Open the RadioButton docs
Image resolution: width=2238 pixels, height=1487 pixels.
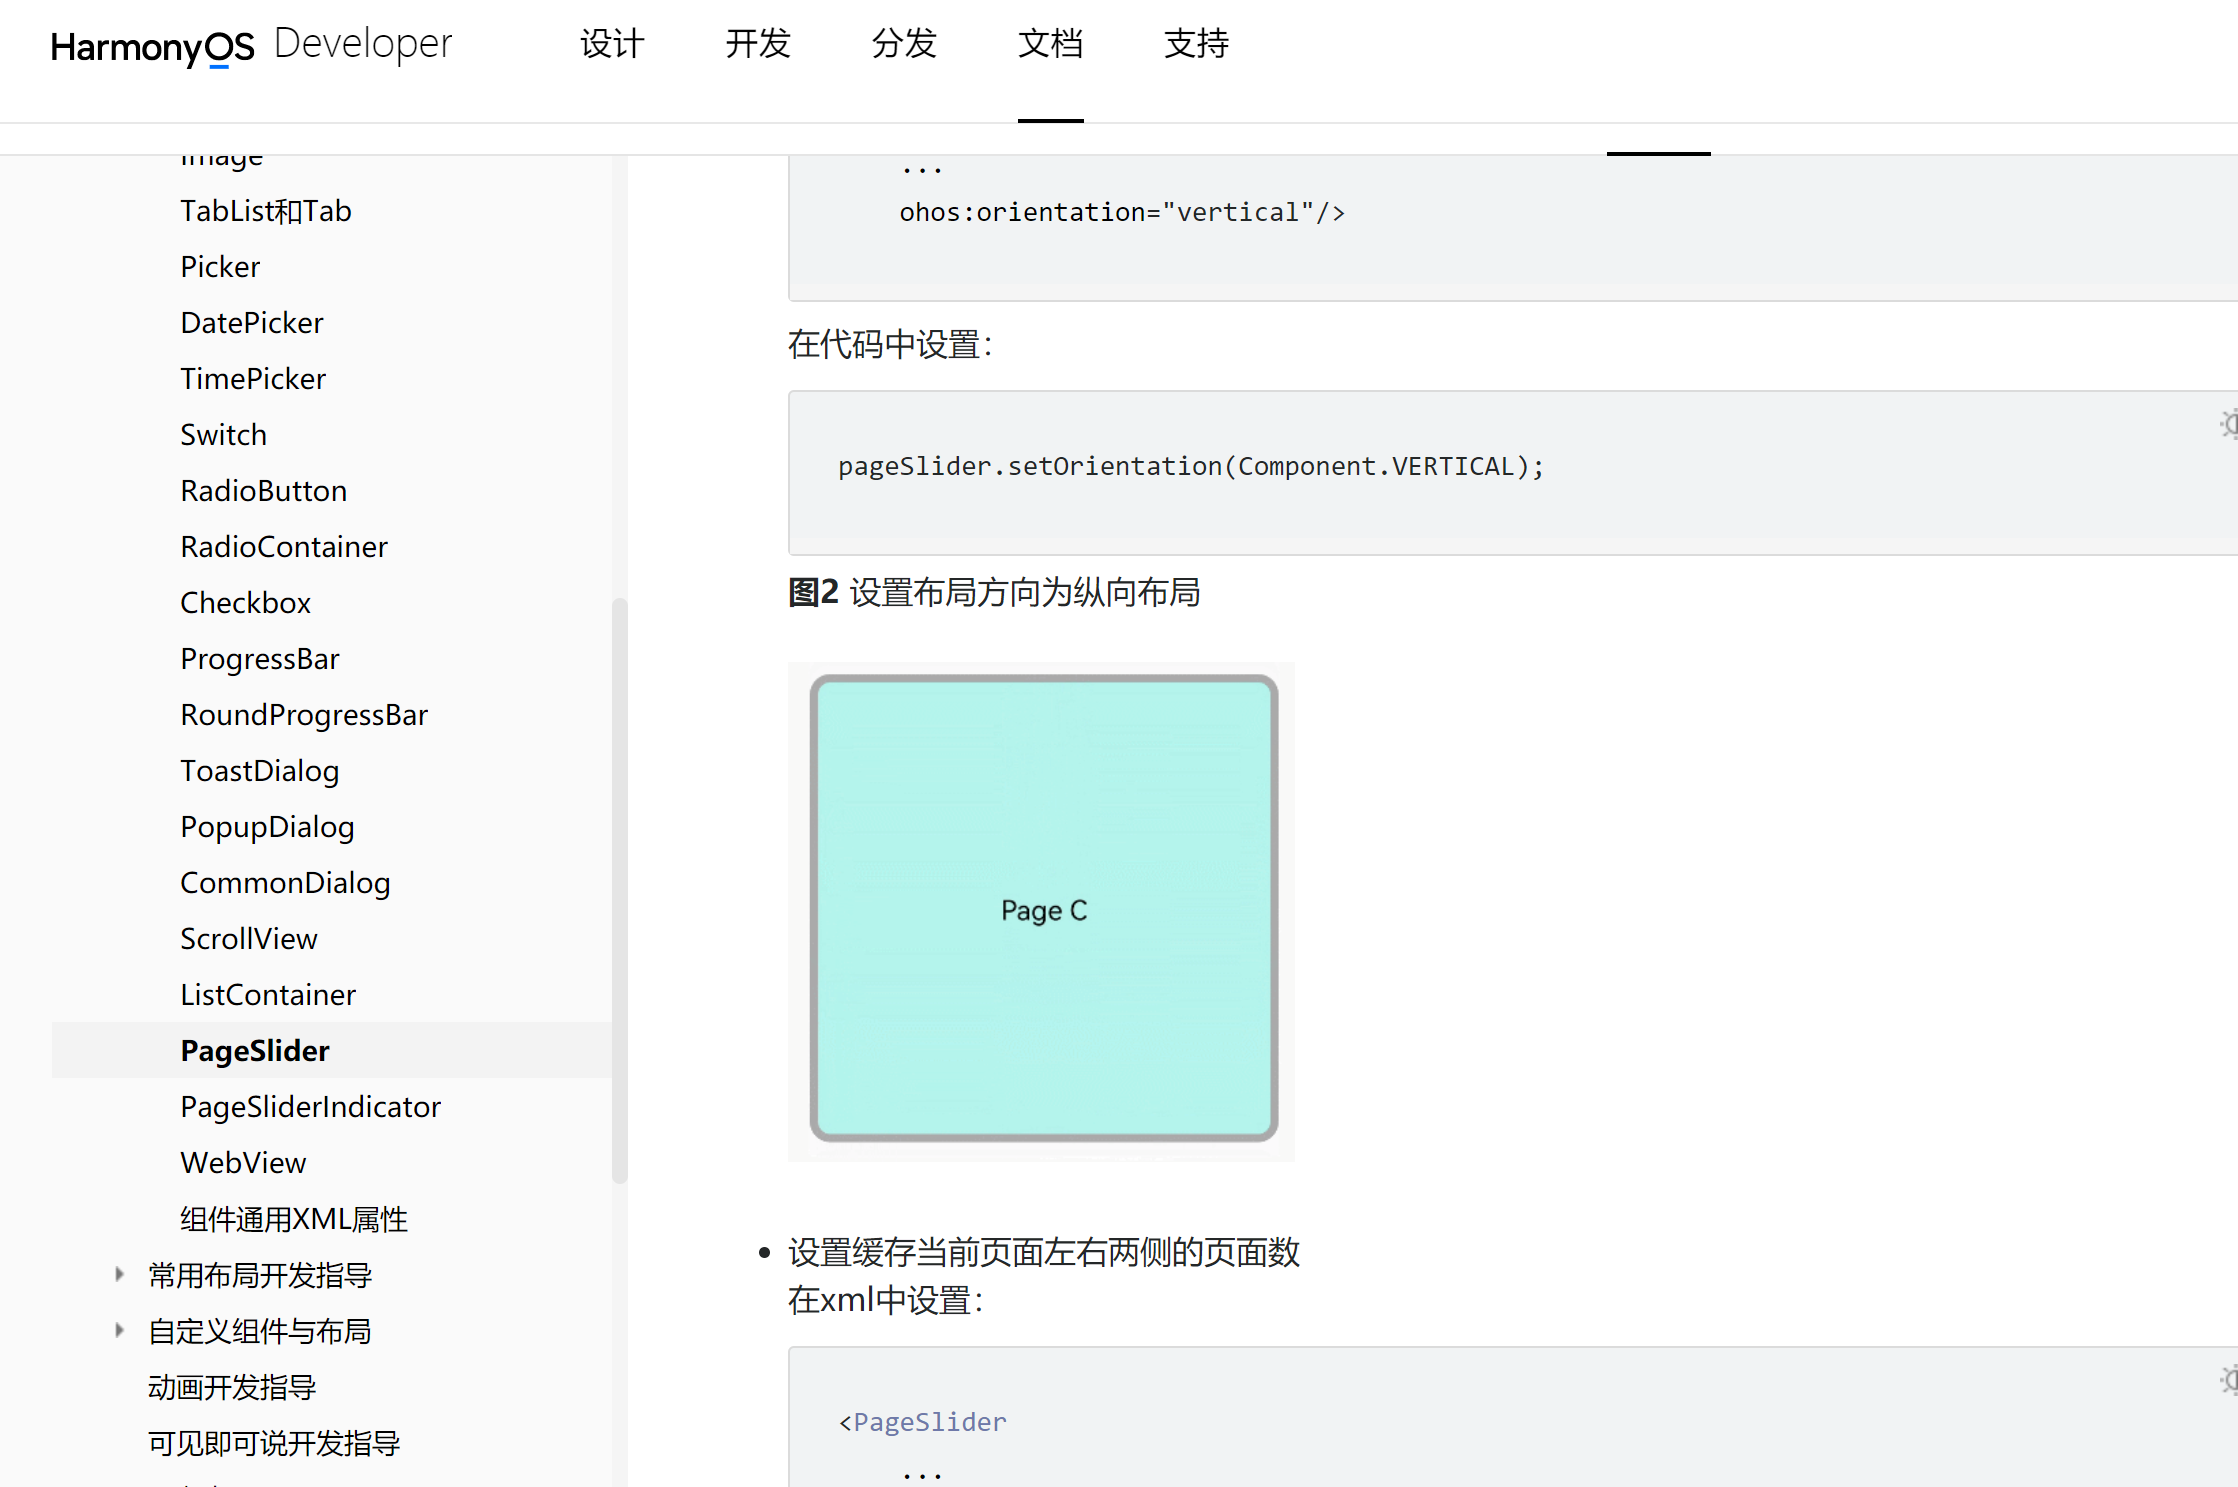click(264, 490)
